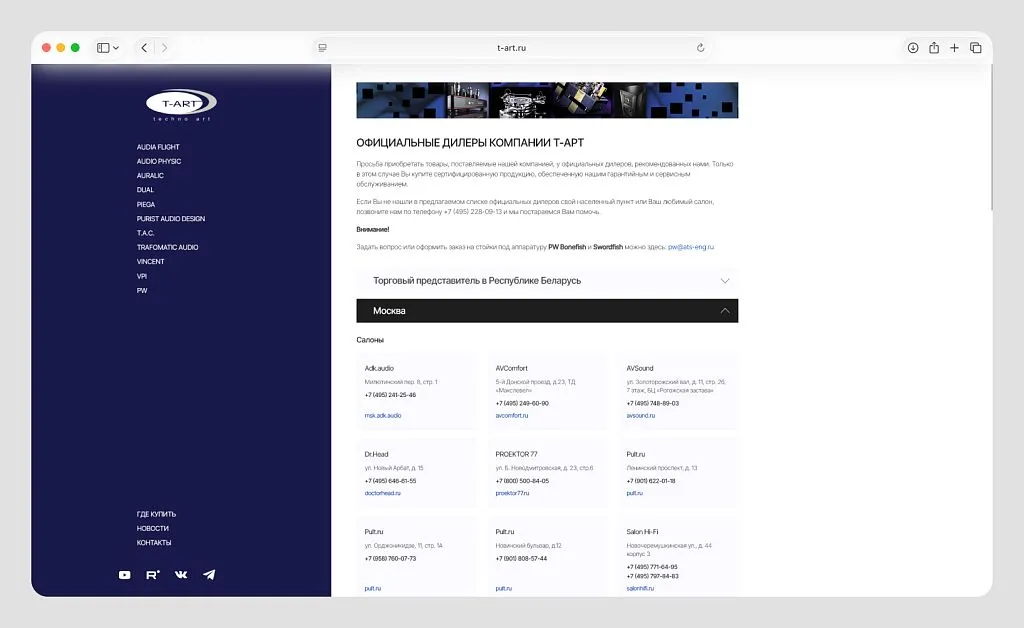This screenshot has width=1024, height=628.
Task: Show tab overview icon
Action: pyautogui.click(x=976, y=48)
